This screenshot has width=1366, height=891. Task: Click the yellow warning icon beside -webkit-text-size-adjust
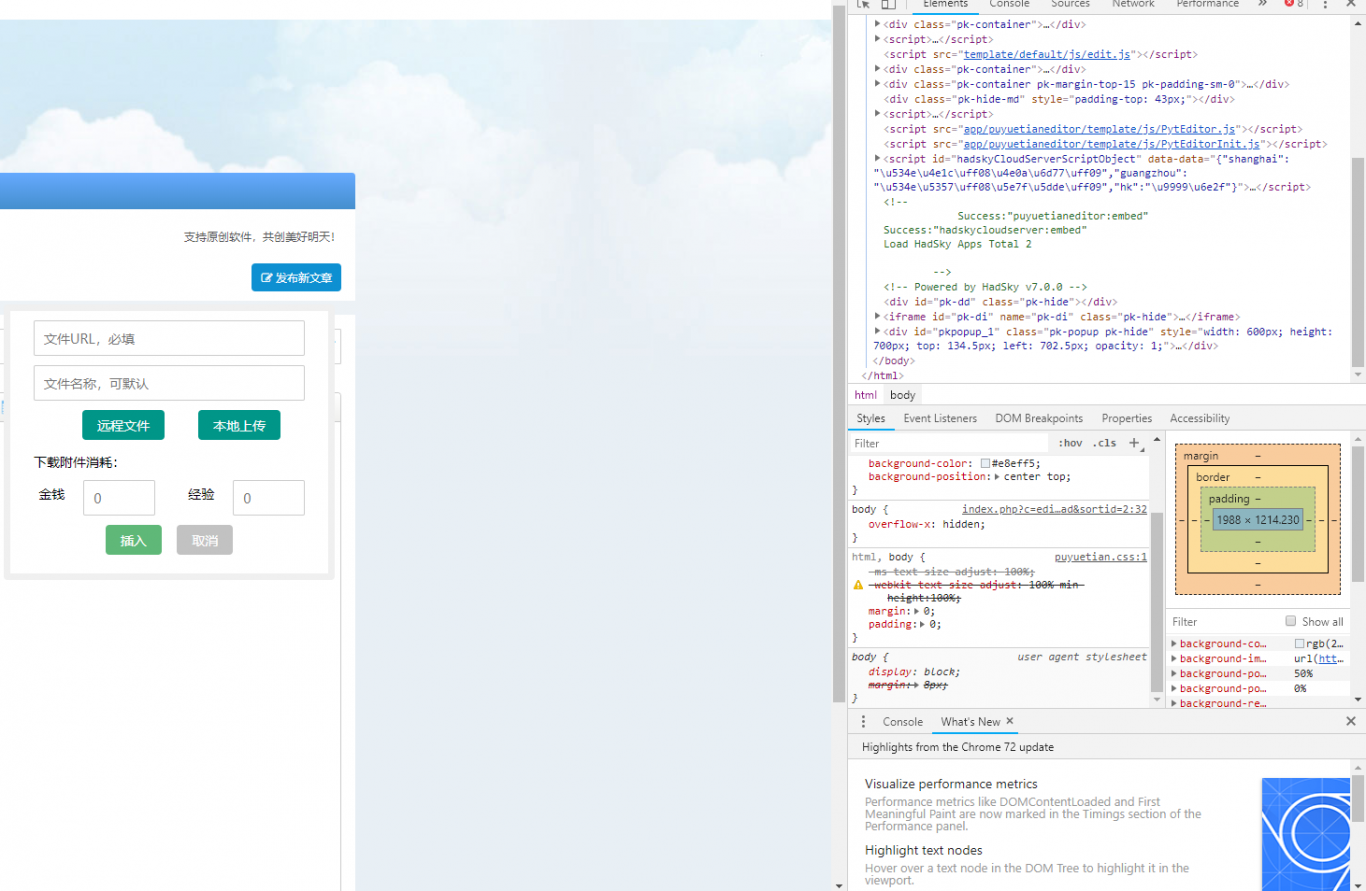pyautogui.click(x=858, y=585)
